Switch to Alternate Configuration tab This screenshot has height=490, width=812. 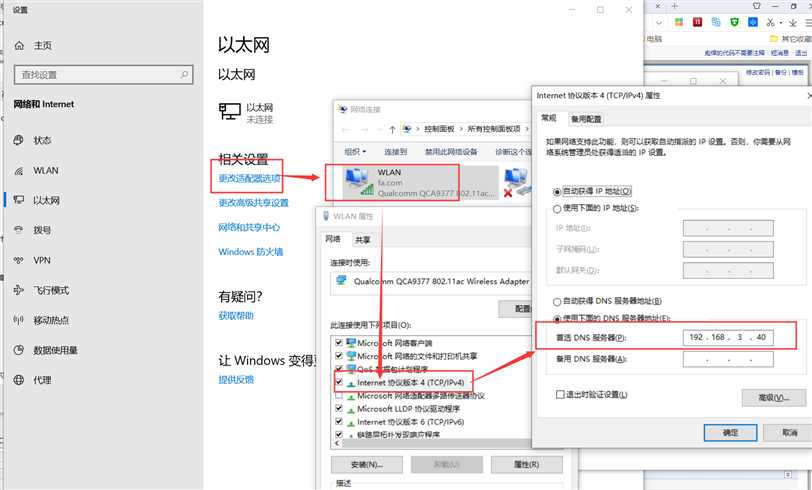586,119
